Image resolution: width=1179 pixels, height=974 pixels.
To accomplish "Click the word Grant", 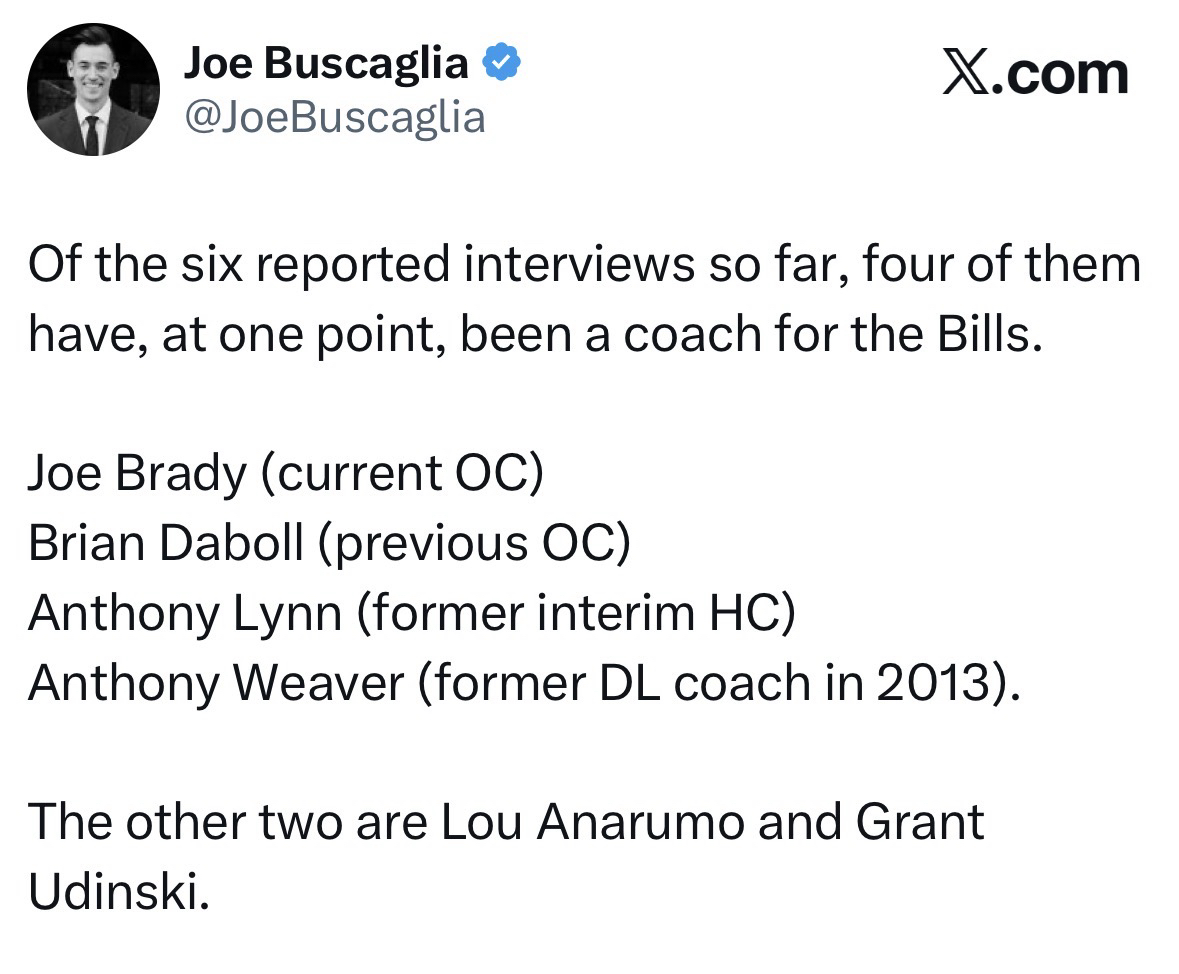I will (920, 822).
